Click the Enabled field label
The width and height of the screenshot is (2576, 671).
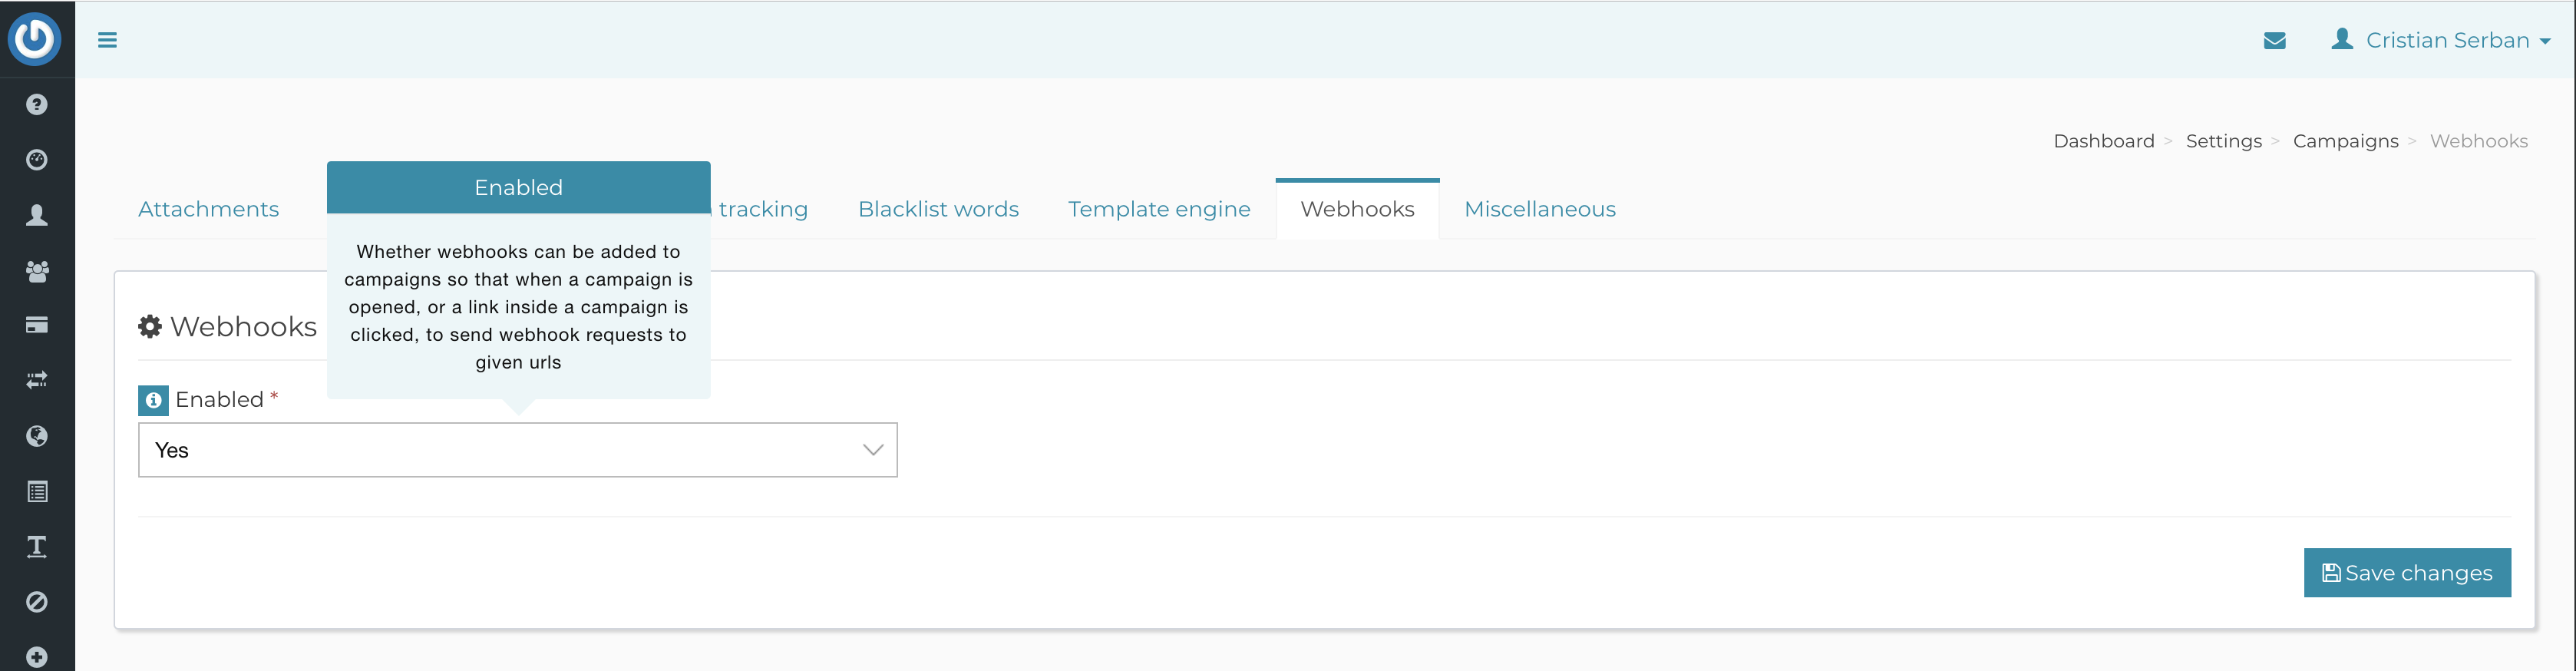pyautogui.click(x=219, y=400)
